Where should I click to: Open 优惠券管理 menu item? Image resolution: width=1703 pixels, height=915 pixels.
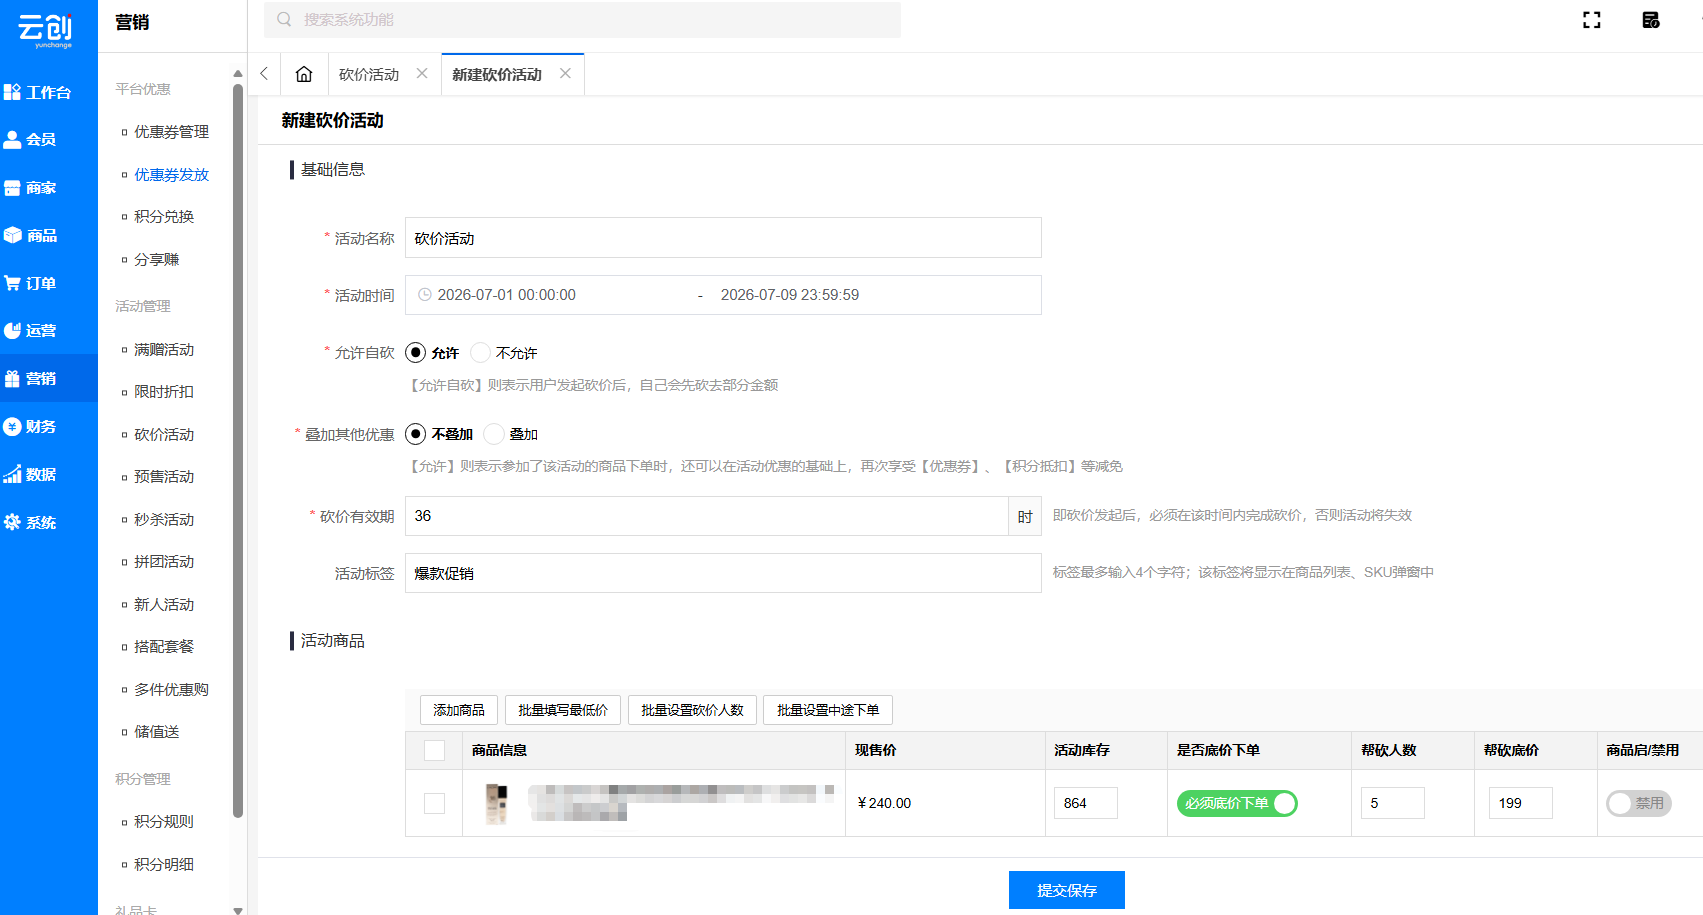(x=171, y=132)
